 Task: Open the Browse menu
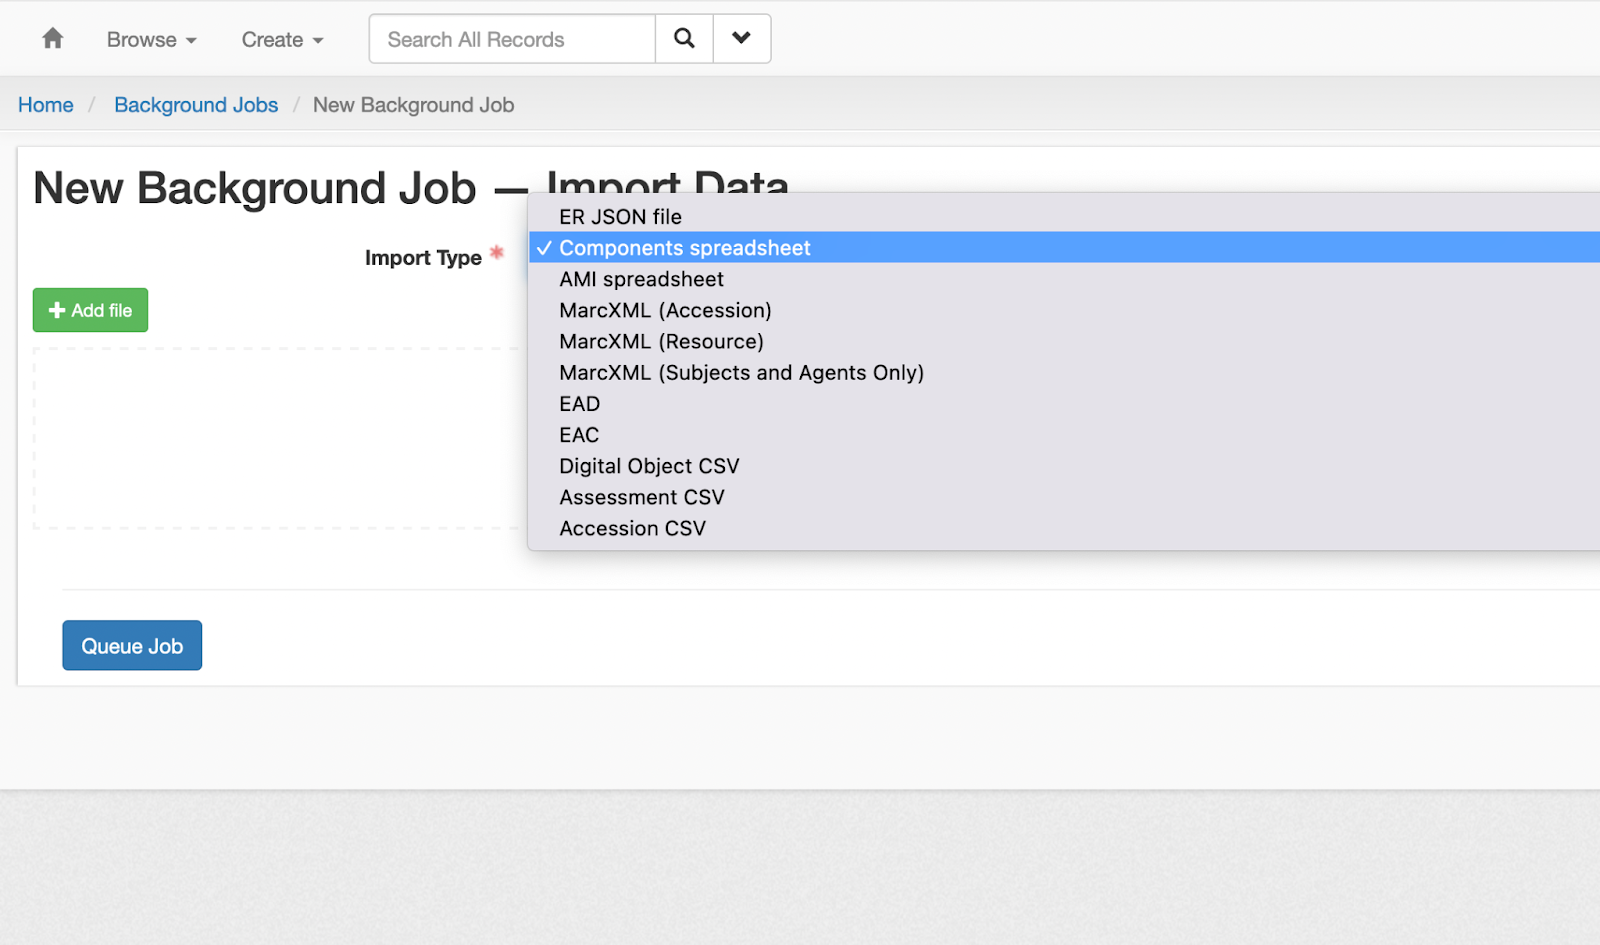point(150,40)
